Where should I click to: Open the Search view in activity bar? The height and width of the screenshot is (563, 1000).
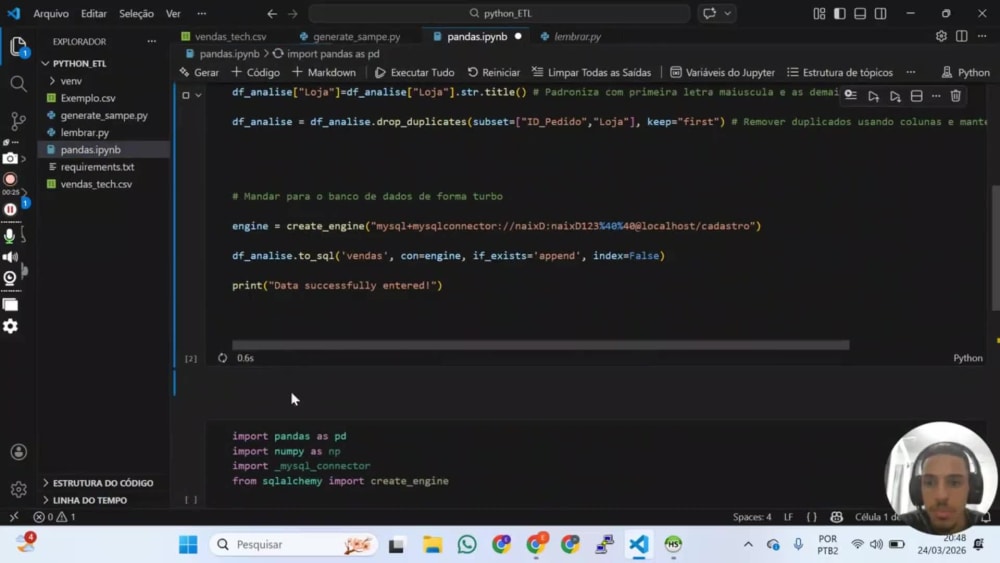(x=18, y=84)
